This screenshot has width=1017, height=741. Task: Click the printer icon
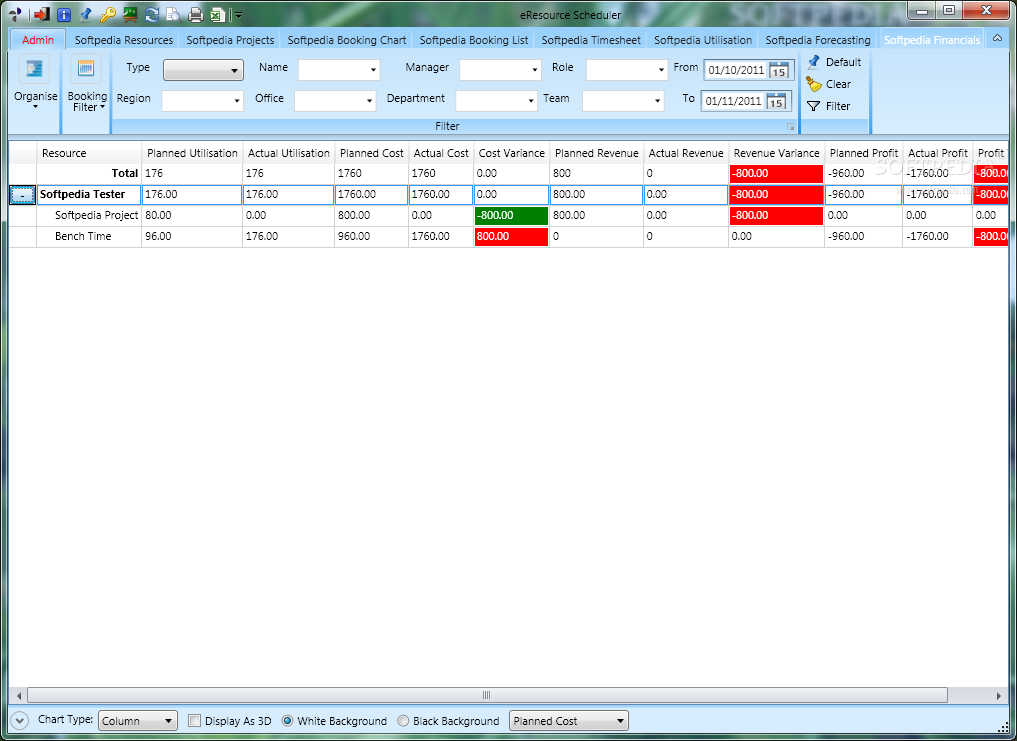coord(195,14)
